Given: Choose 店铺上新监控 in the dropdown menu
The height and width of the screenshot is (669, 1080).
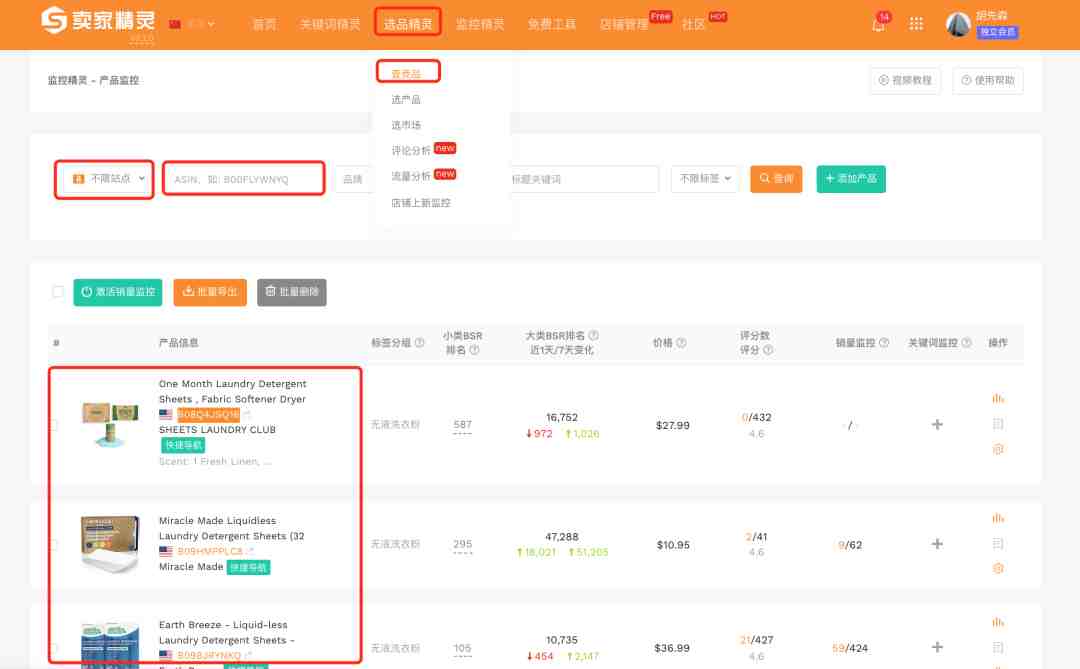Looking at the screenshot, I should click(421, 203).
